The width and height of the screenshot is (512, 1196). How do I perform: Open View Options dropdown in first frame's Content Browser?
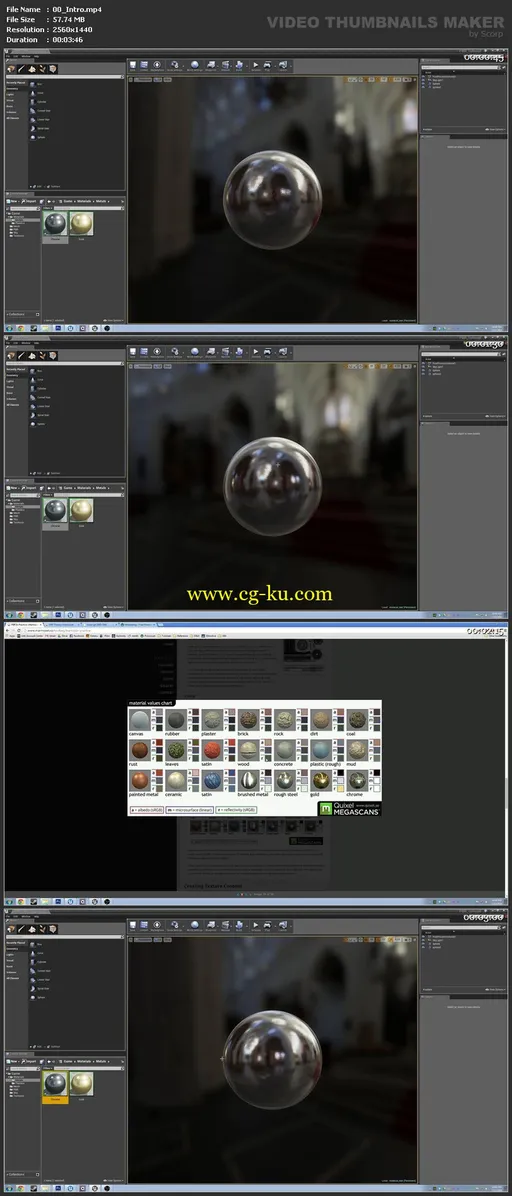pyautogui.click(x=113, y=320)
